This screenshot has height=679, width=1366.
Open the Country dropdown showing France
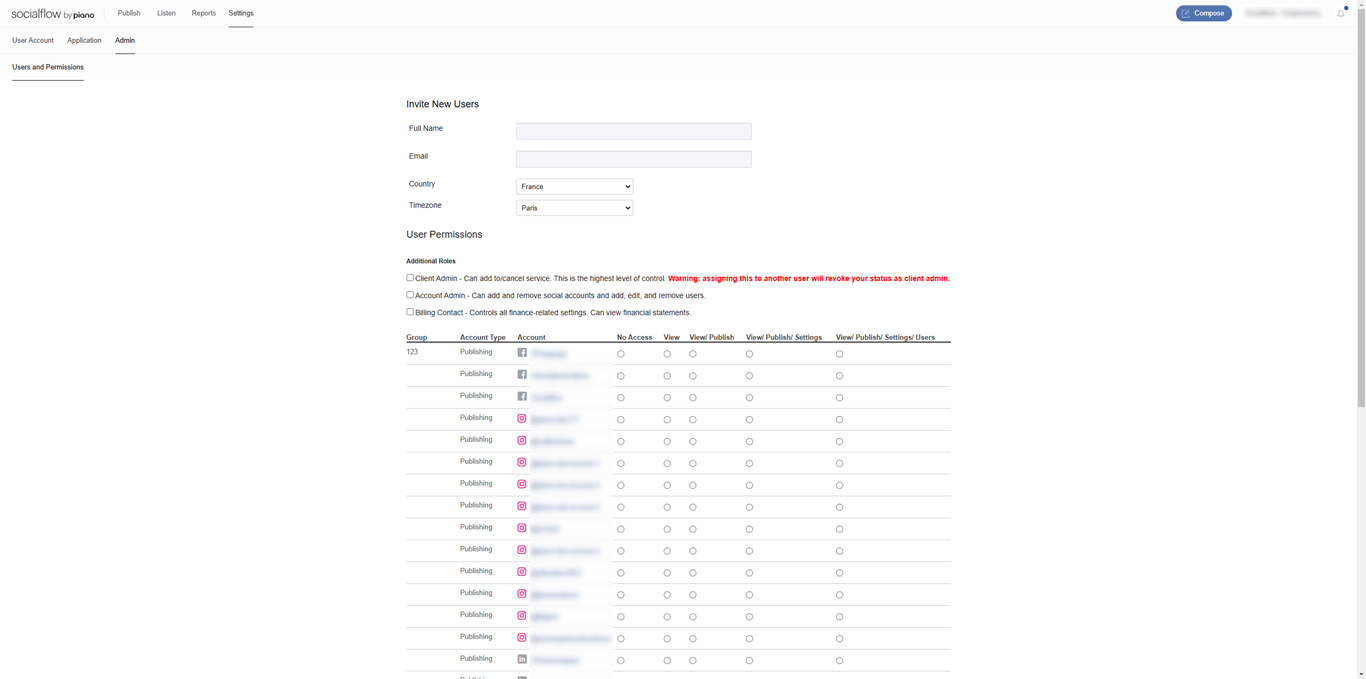574,187
